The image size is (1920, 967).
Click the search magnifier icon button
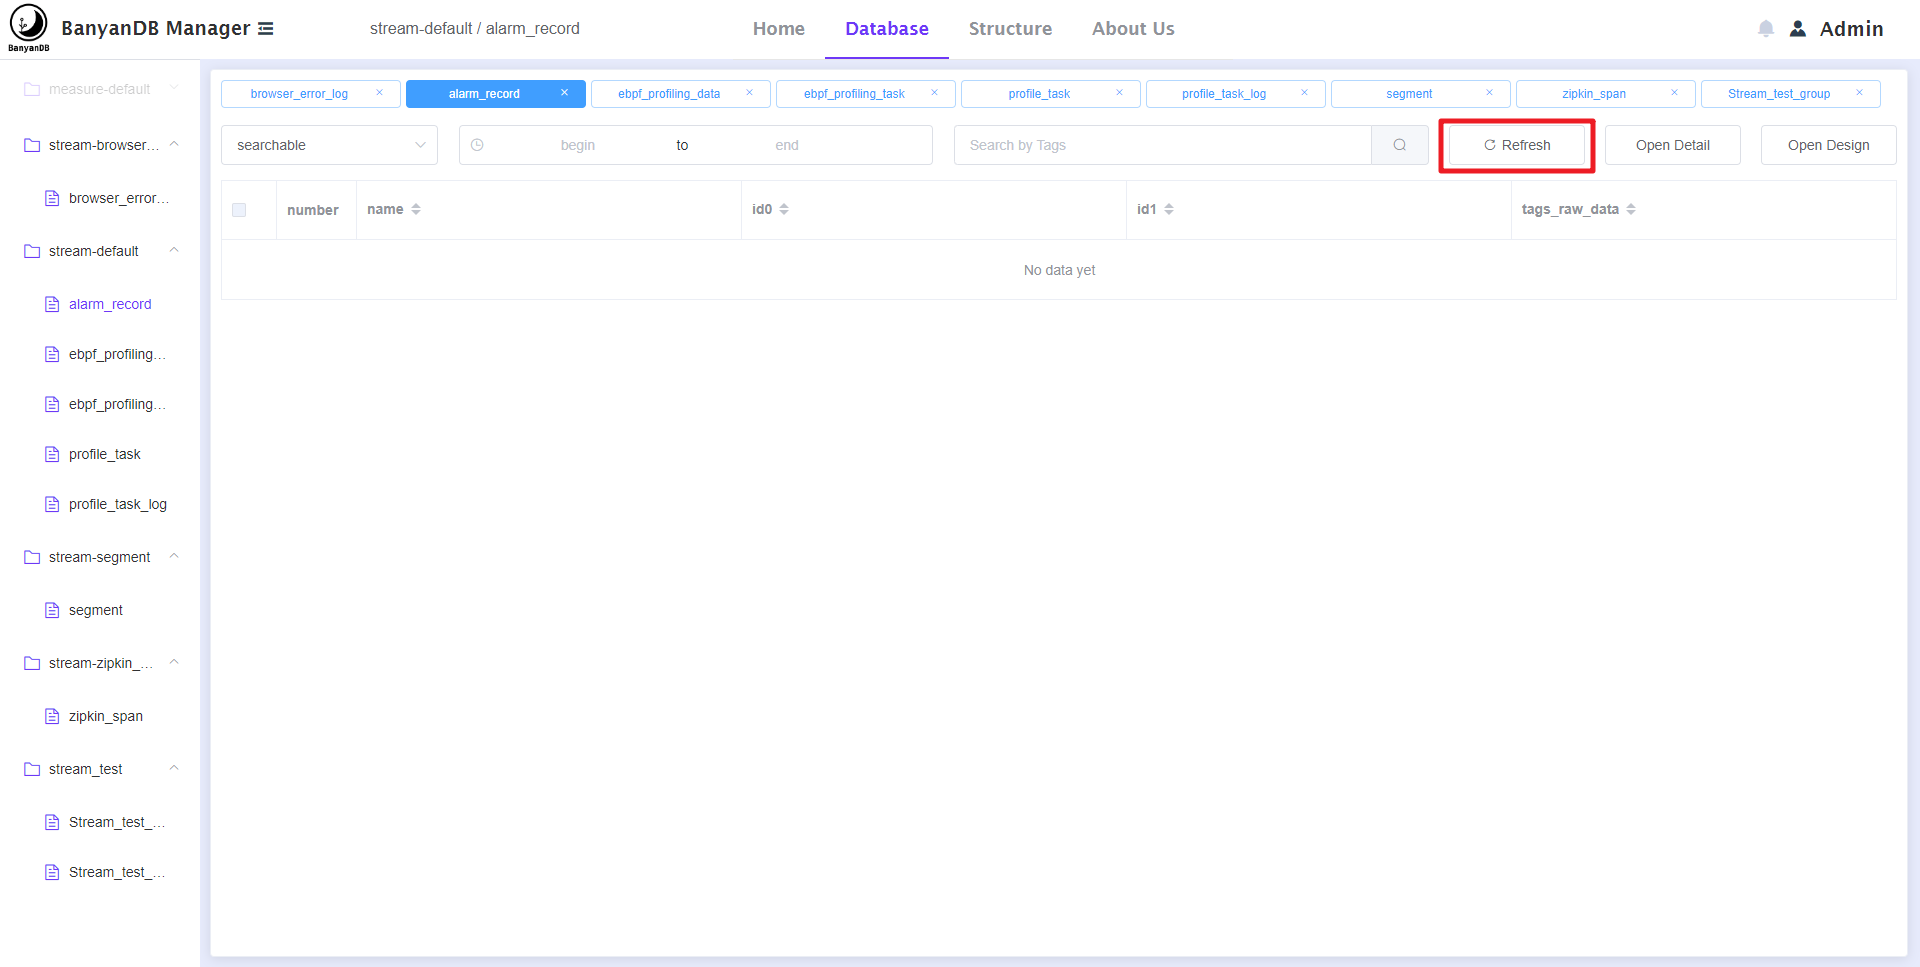pos(1400,145)
